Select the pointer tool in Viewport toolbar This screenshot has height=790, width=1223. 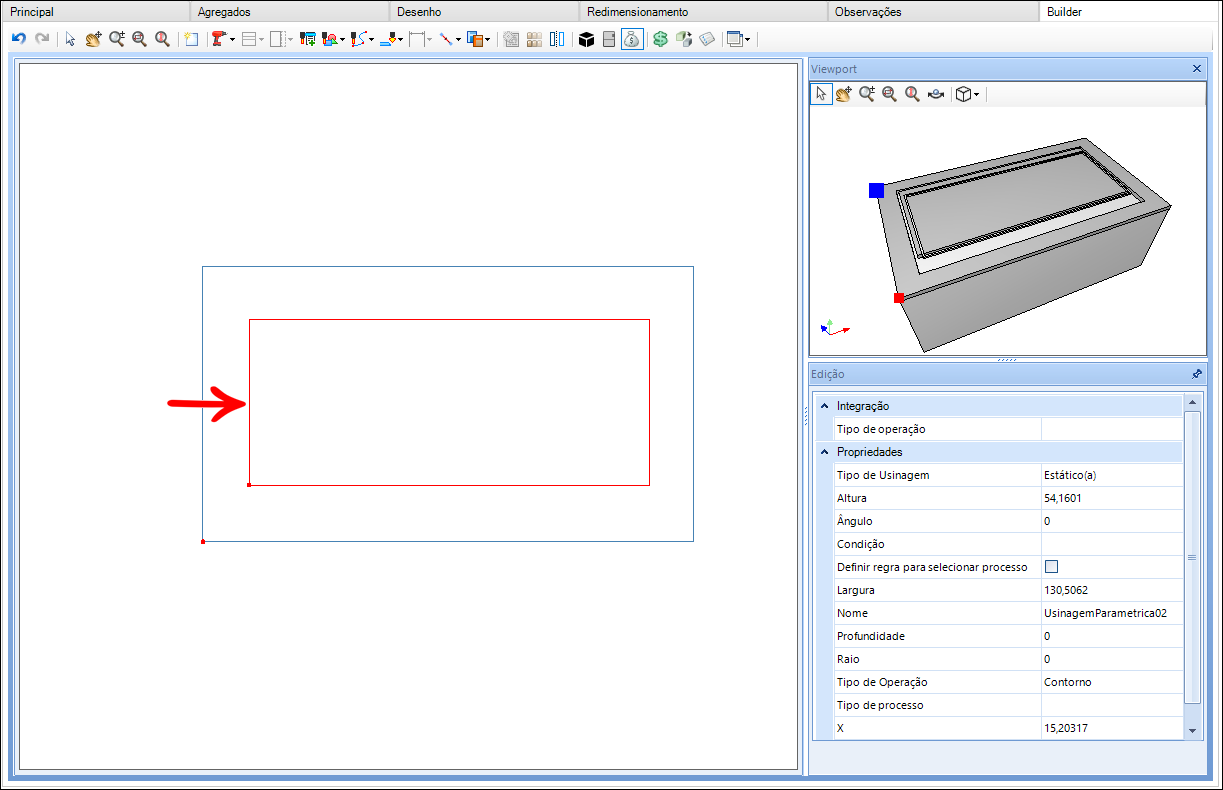tap(821, 94)
